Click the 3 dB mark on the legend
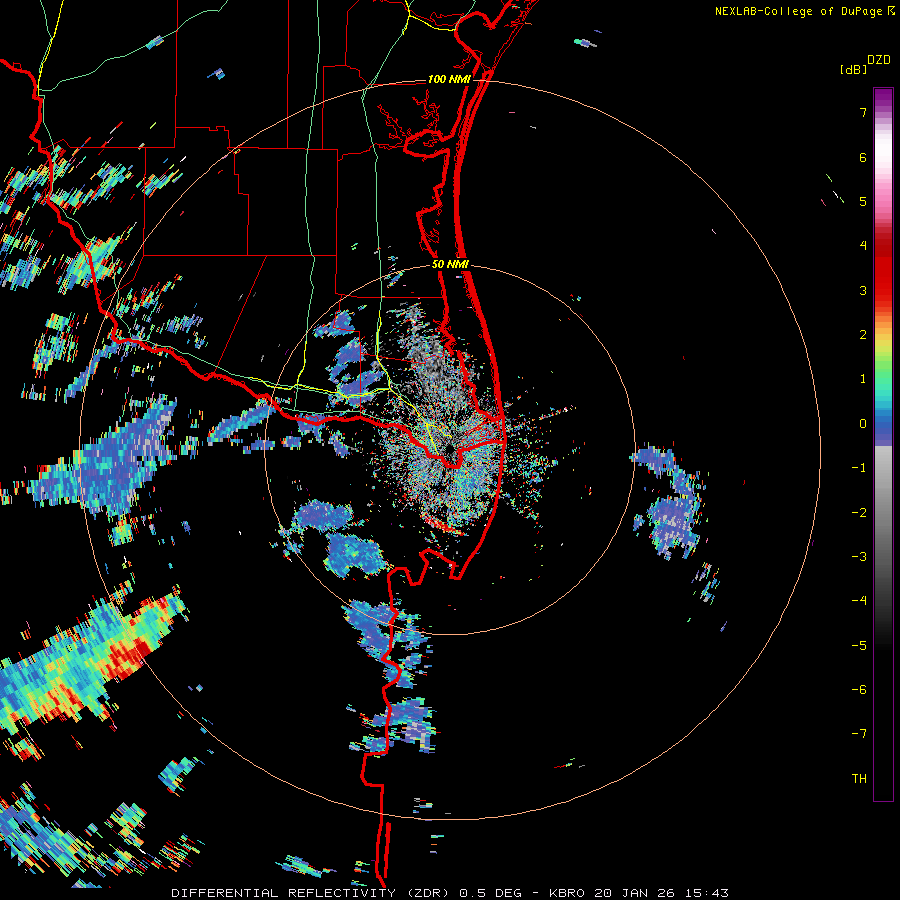 coord(863,290)
